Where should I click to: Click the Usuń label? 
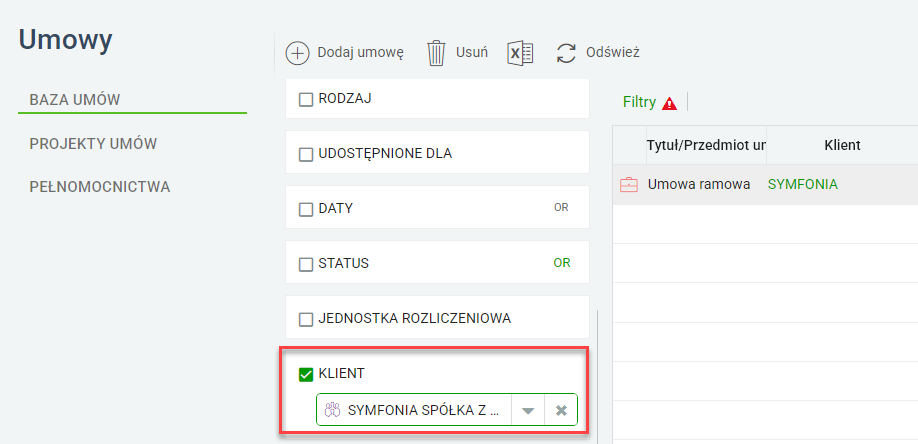click(472, 53)
